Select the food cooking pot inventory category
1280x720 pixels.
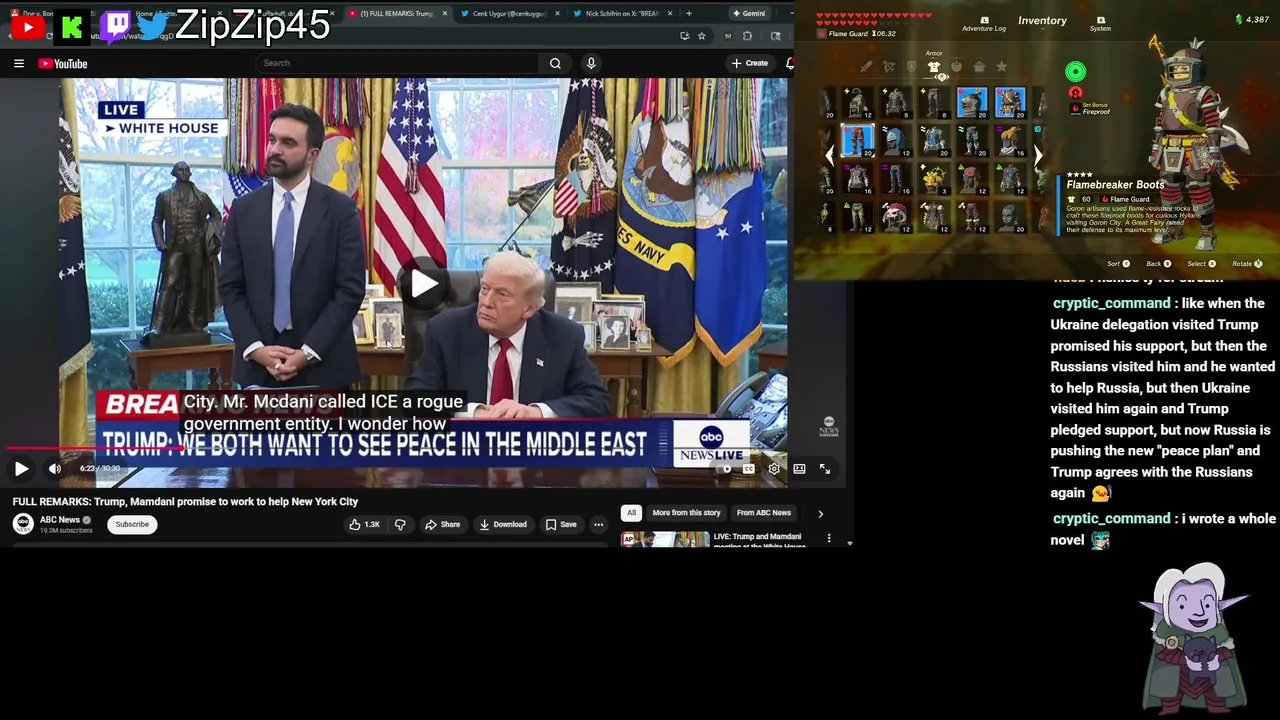click(979, 67)
